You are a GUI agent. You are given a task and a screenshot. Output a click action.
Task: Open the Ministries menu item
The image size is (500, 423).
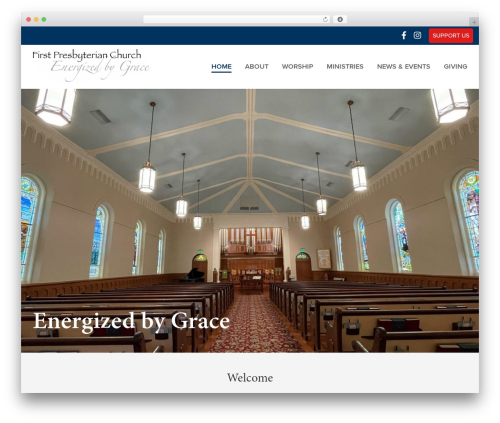[x=345, y=66]
